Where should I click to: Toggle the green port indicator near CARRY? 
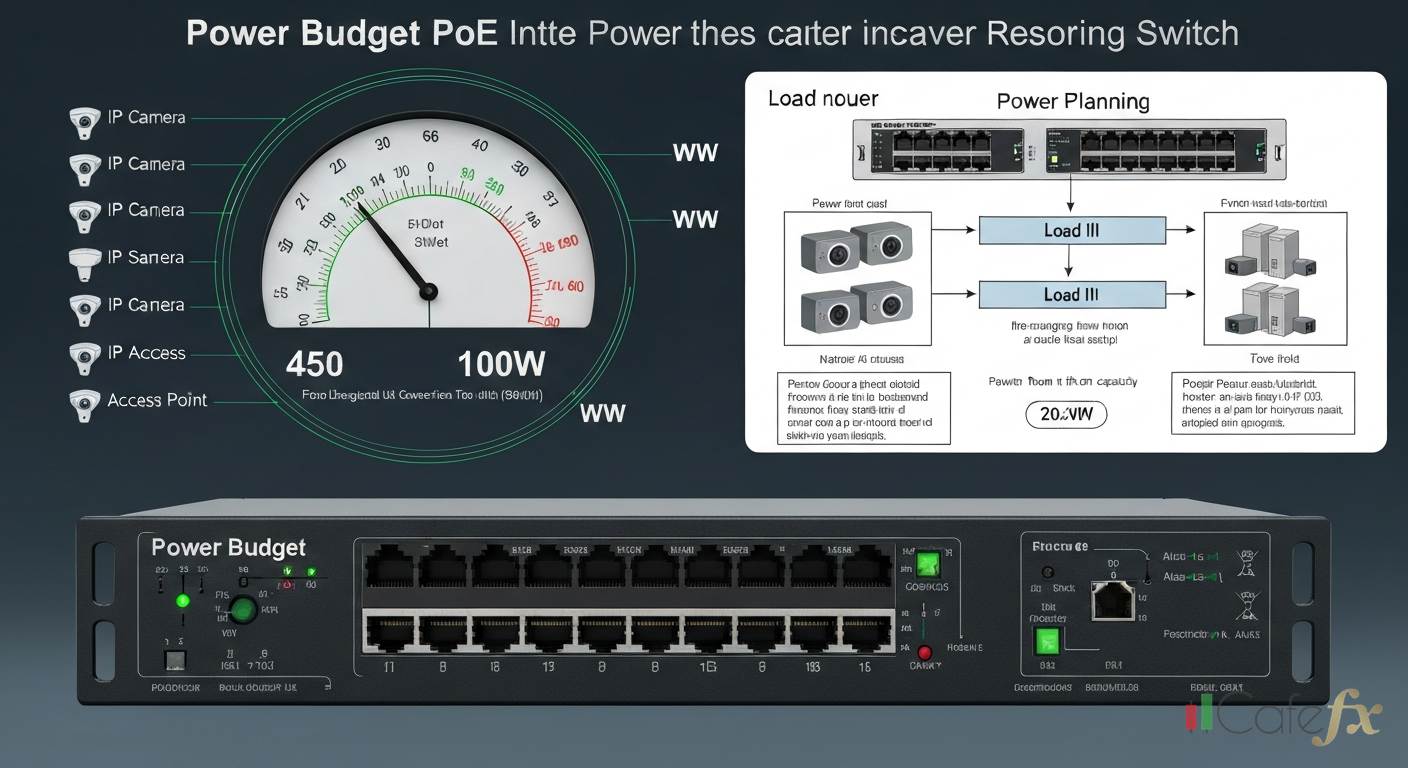click(928, 563)
